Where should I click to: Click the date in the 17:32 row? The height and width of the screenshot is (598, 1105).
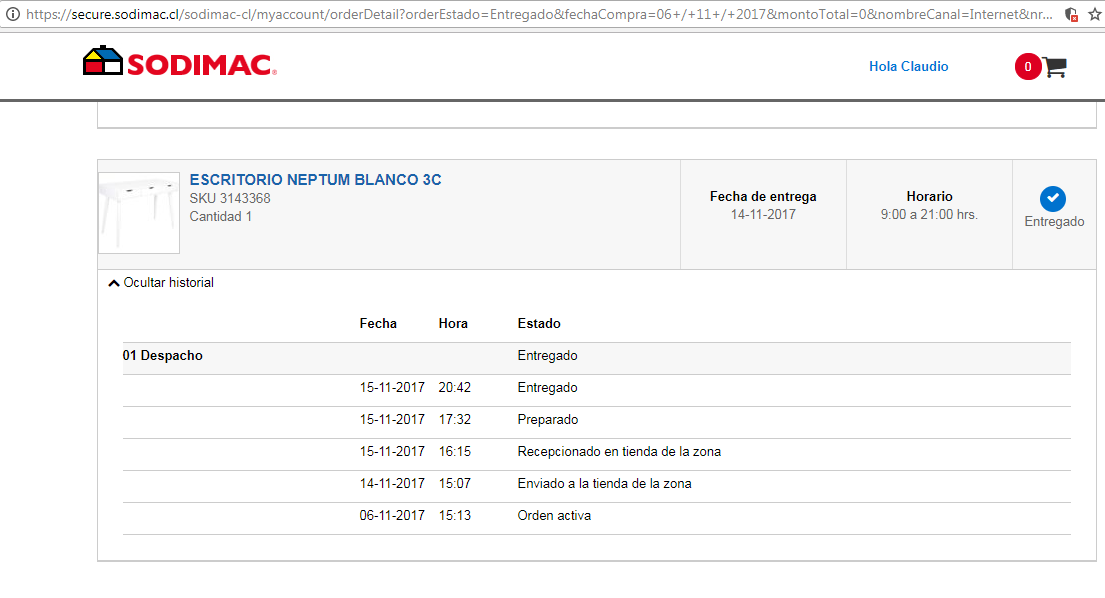pyautogui.click(x=392, y=419)
